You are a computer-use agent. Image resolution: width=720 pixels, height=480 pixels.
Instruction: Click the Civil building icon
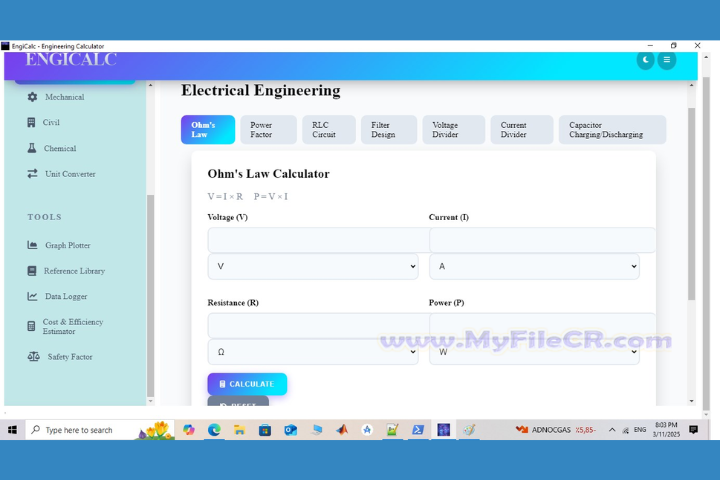[31, 122]
